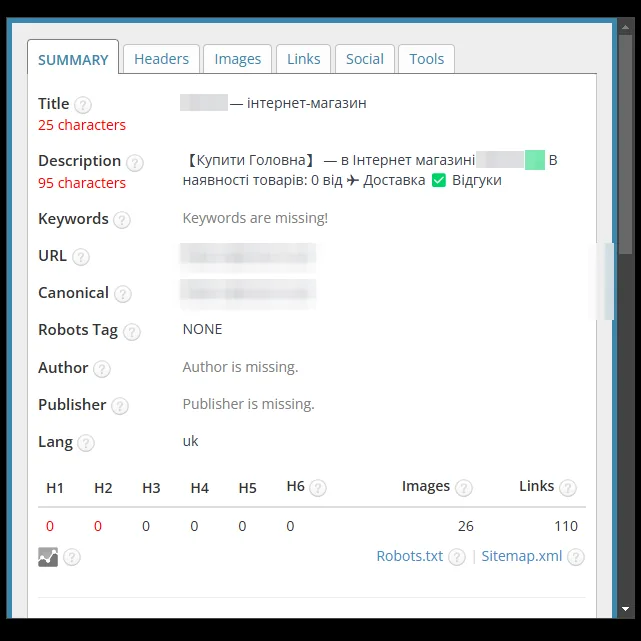Click the help icon next to Links count
This screenshot has width=641, height=641.
(x=568, y=488)
